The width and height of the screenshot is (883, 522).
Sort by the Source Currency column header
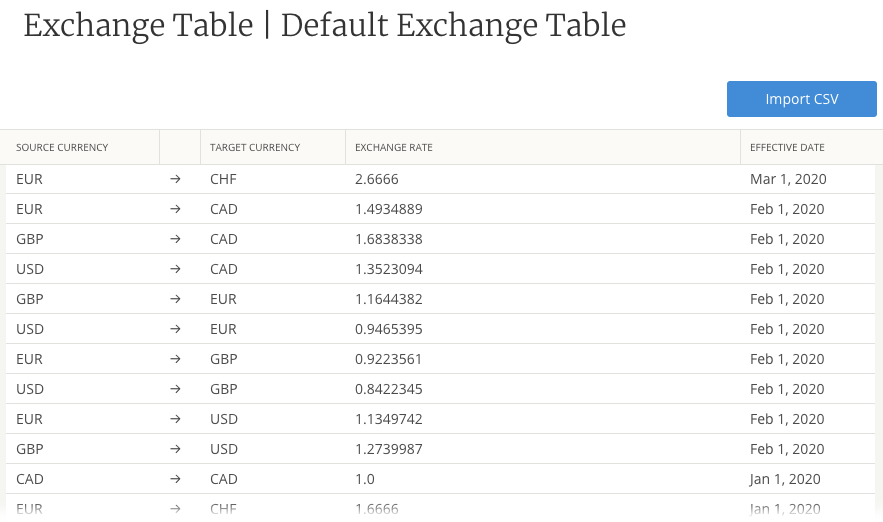(x=62, y=148)
